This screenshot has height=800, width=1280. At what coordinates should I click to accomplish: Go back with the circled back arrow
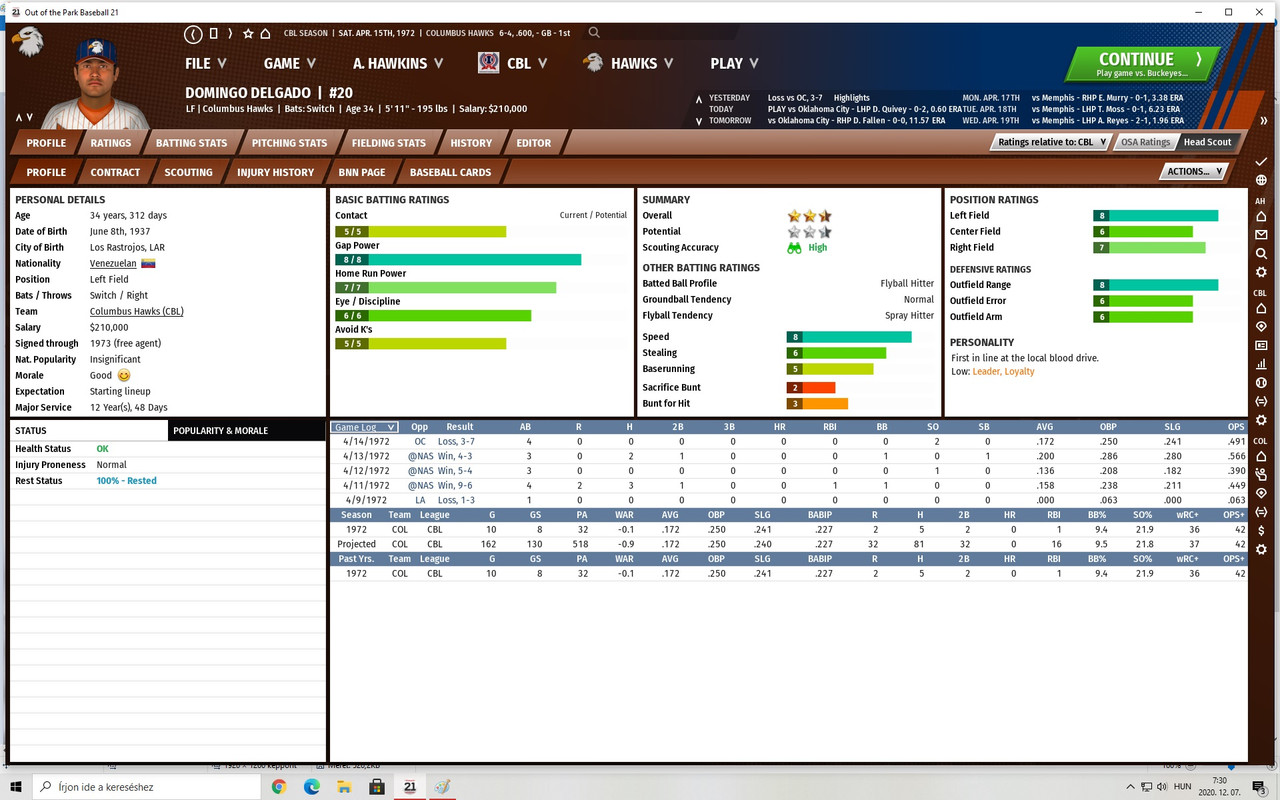click(194, 34)
